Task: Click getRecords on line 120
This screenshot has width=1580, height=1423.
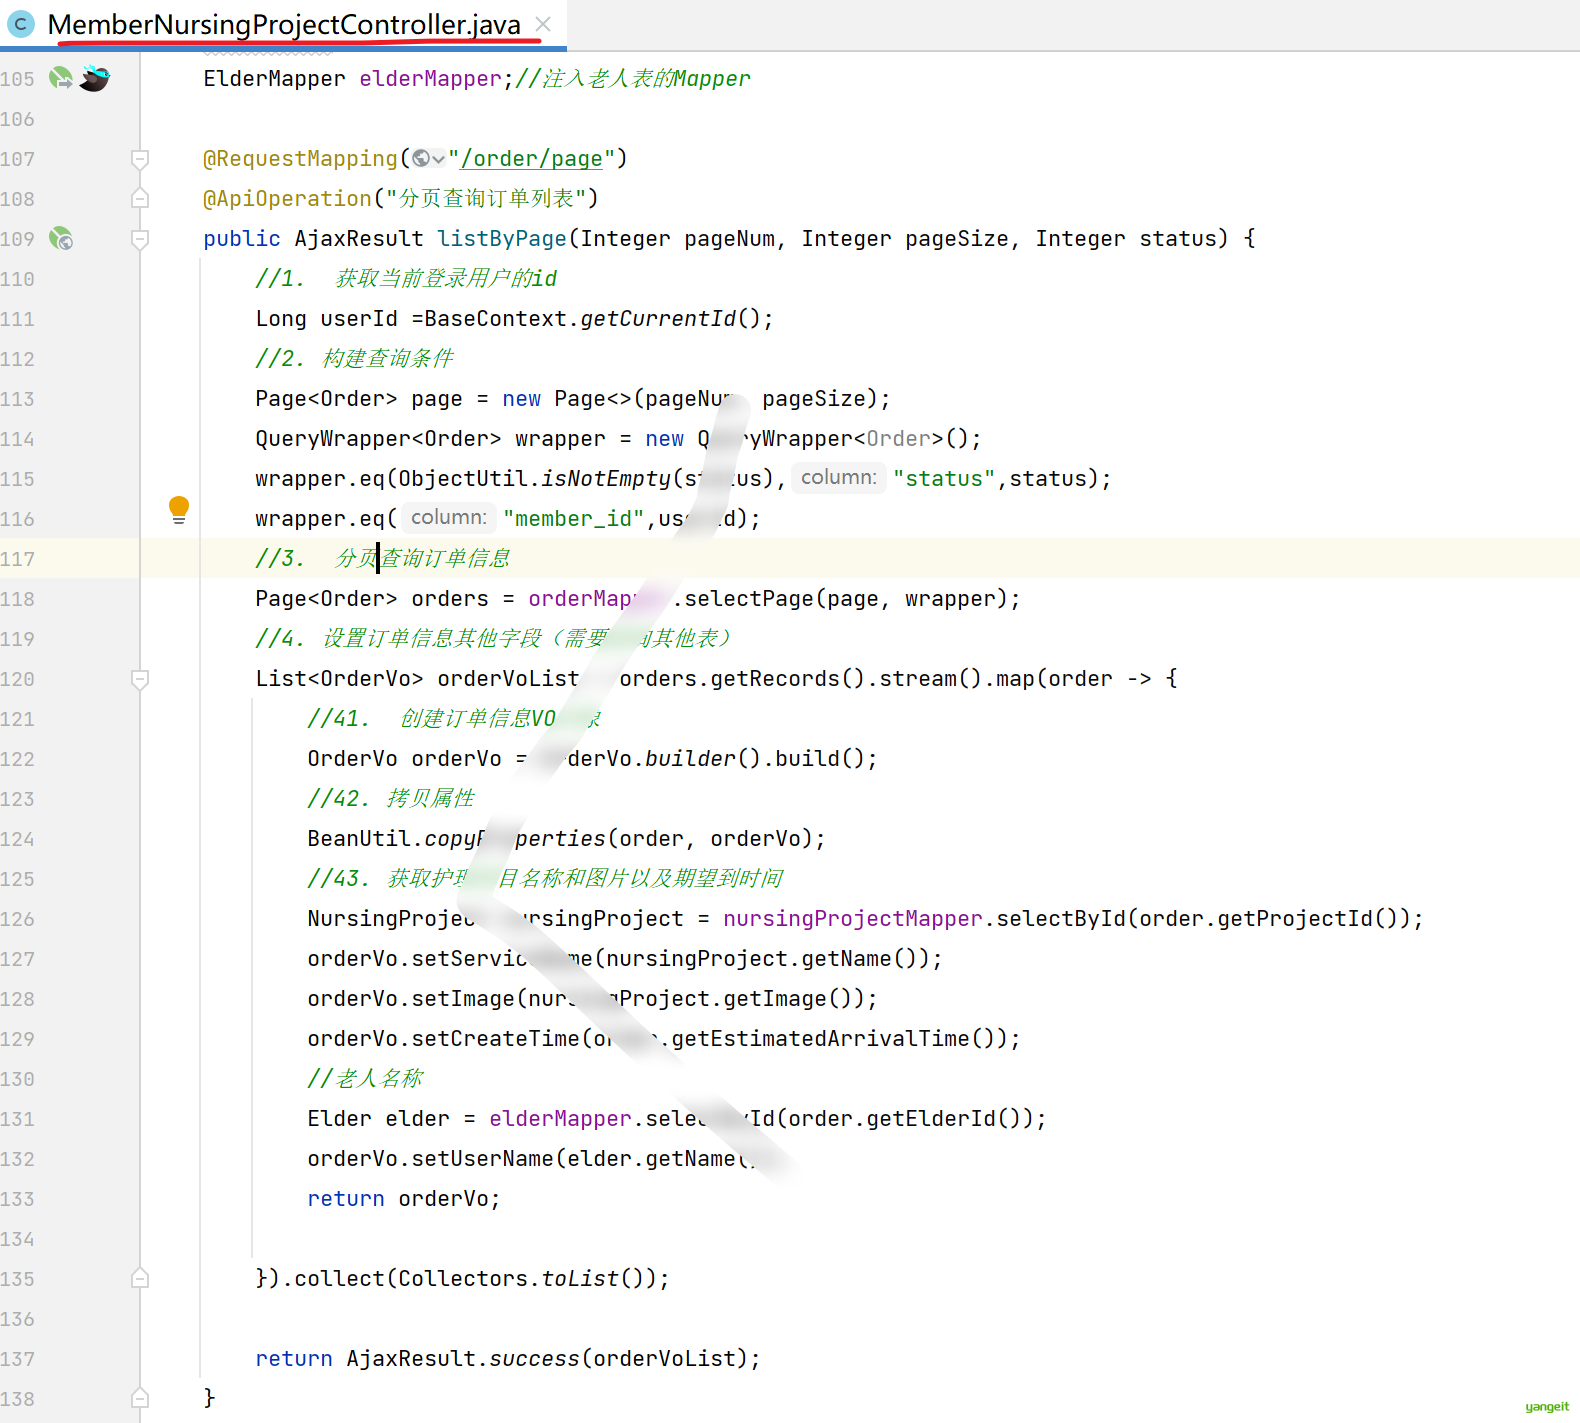Action: point(775,678)
